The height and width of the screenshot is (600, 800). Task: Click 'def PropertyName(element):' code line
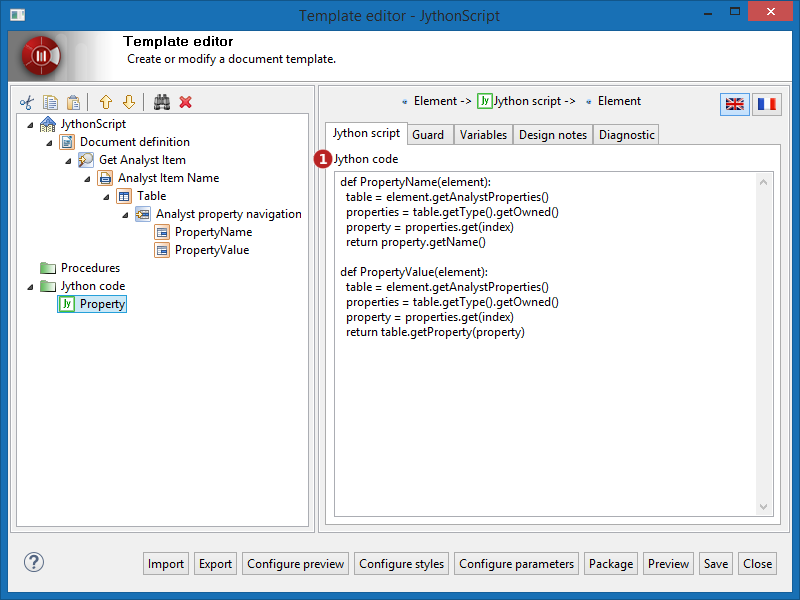(415, 182)
